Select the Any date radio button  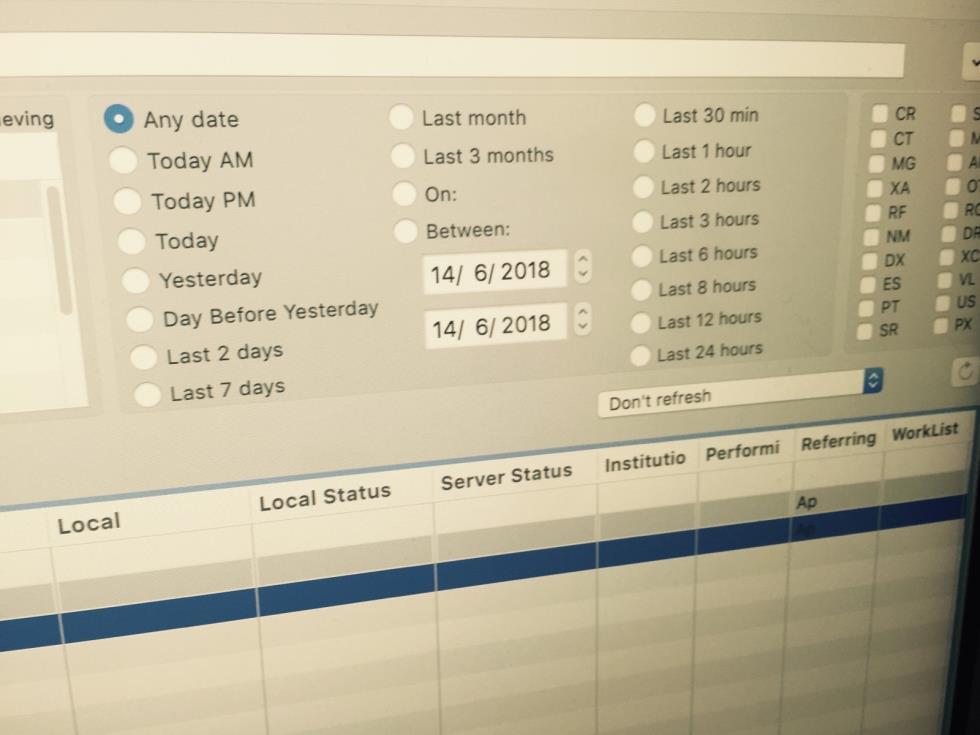[119, 119]
